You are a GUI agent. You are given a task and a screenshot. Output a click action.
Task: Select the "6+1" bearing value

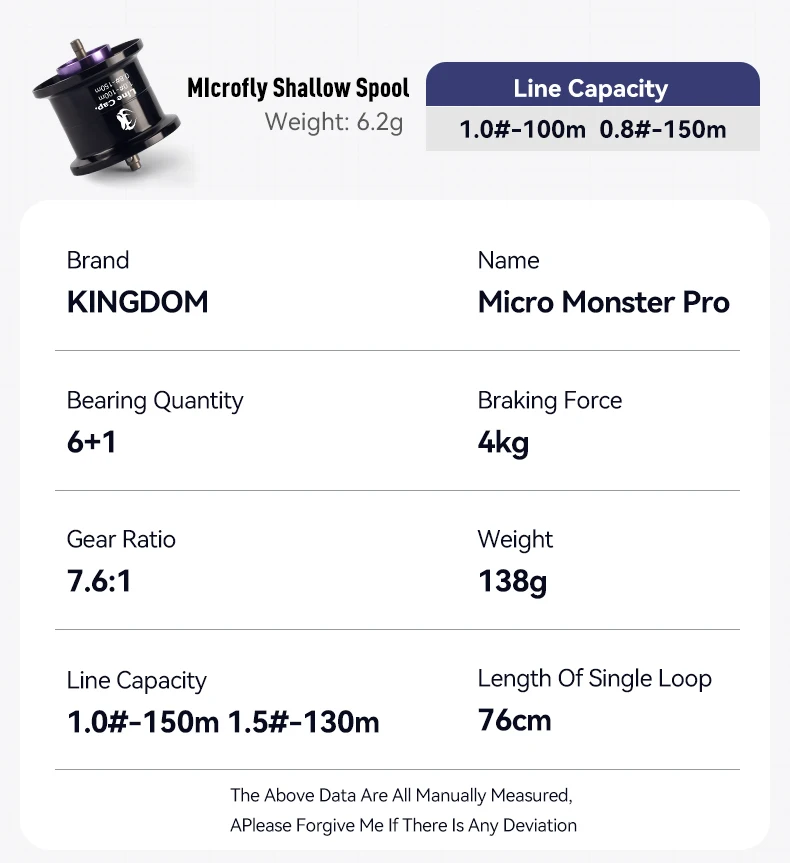point(92,442)
